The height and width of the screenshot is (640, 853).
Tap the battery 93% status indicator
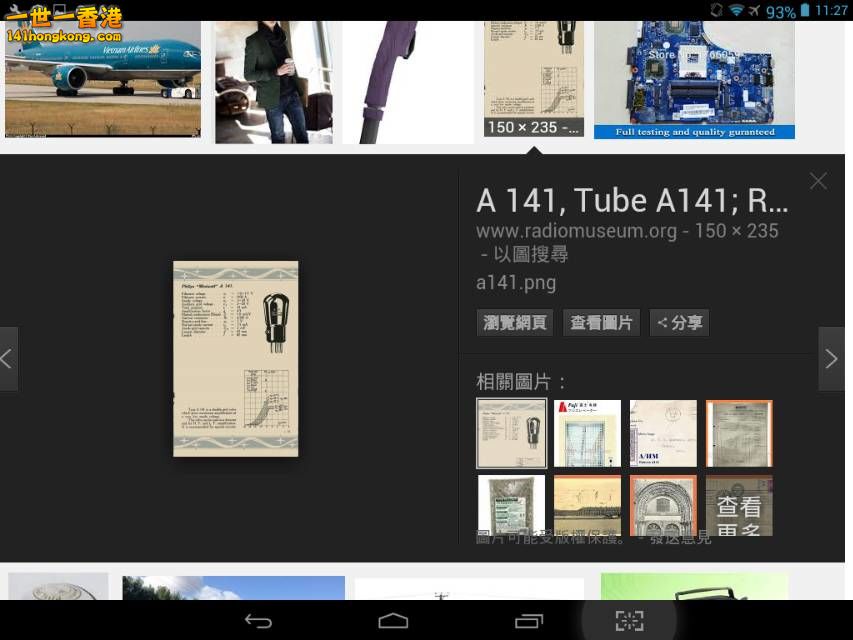(x=788, y=11)
